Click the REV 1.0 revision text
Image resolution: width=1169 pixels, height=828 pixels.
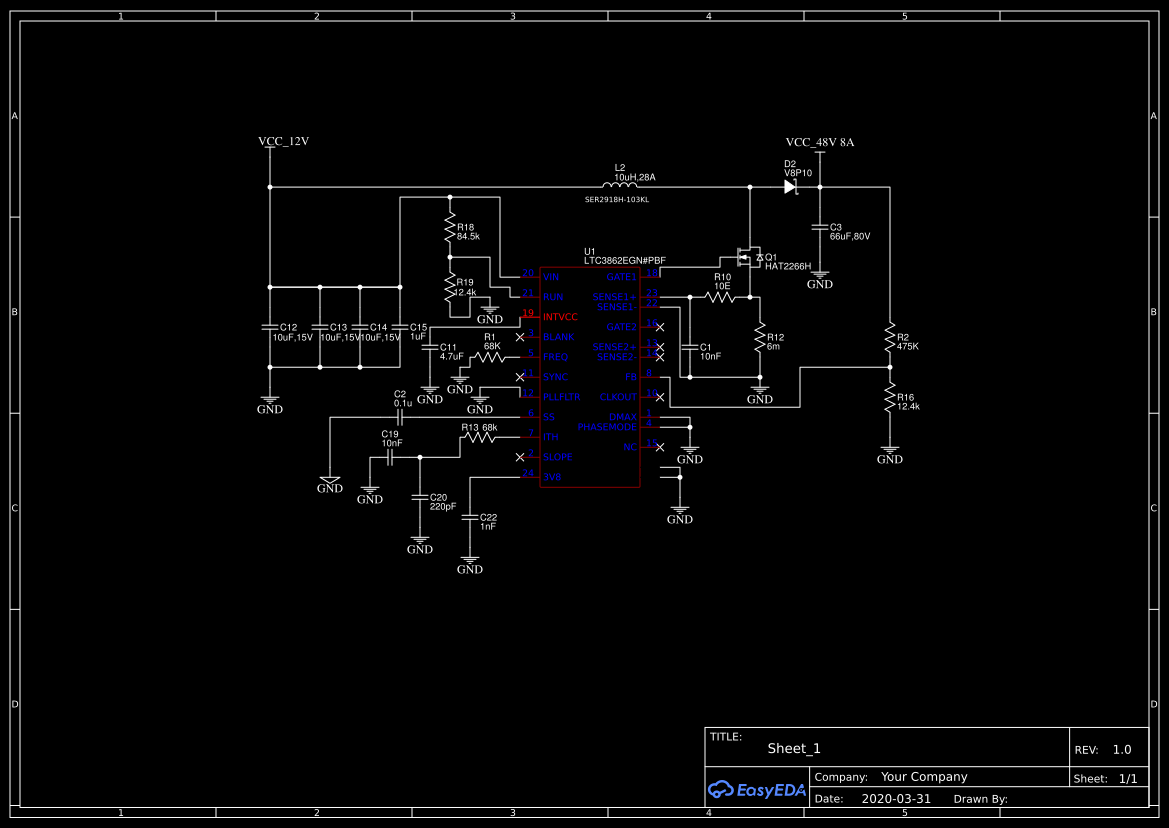1120,748
